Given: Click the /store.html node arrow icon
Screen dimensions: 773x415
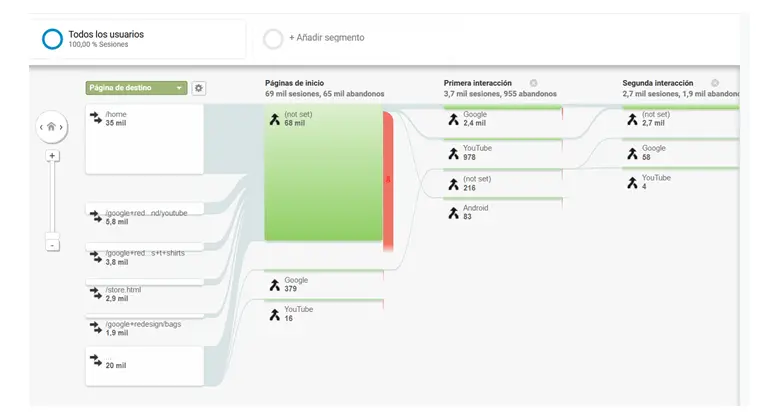Looking at the screenshot, I should [96, 293].
